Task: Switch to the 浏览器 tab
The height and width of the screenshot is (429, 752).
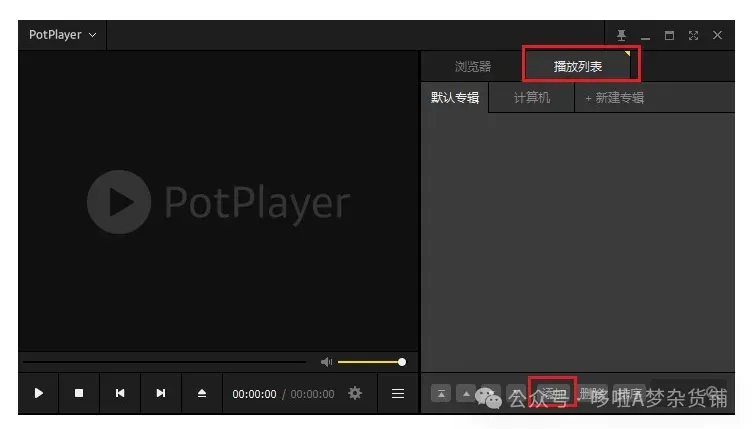Action: pos(472,66)
